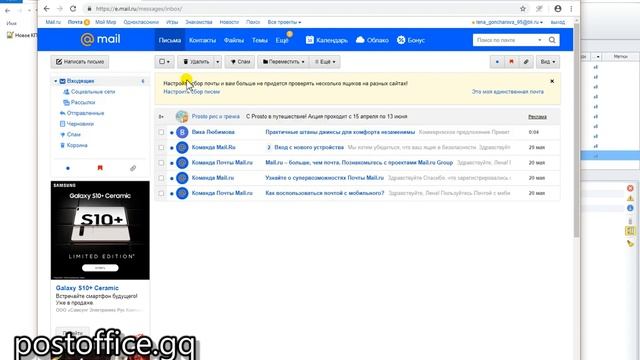Check the Mail.ru – больше, чем почта message checkbox
This screenshot has height=360, width=640.
pos(161,163)
